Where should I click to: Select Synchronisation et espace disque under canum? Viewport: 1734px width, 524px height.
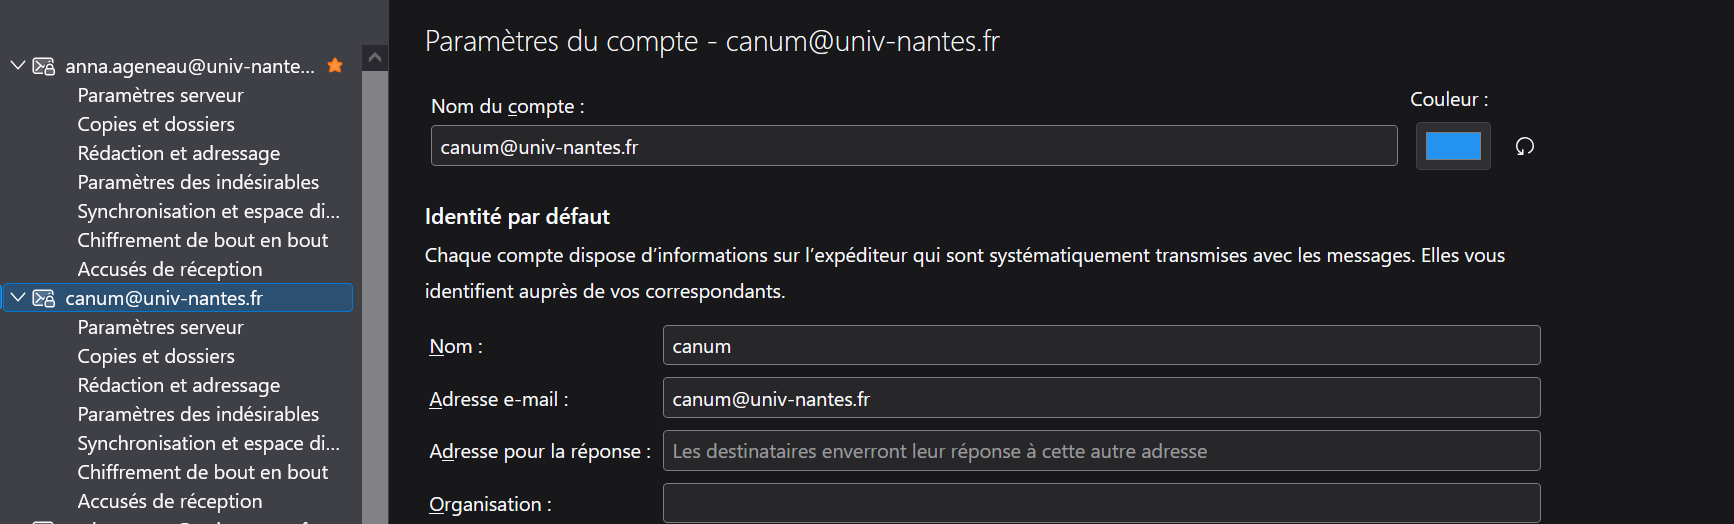[208, 443]
